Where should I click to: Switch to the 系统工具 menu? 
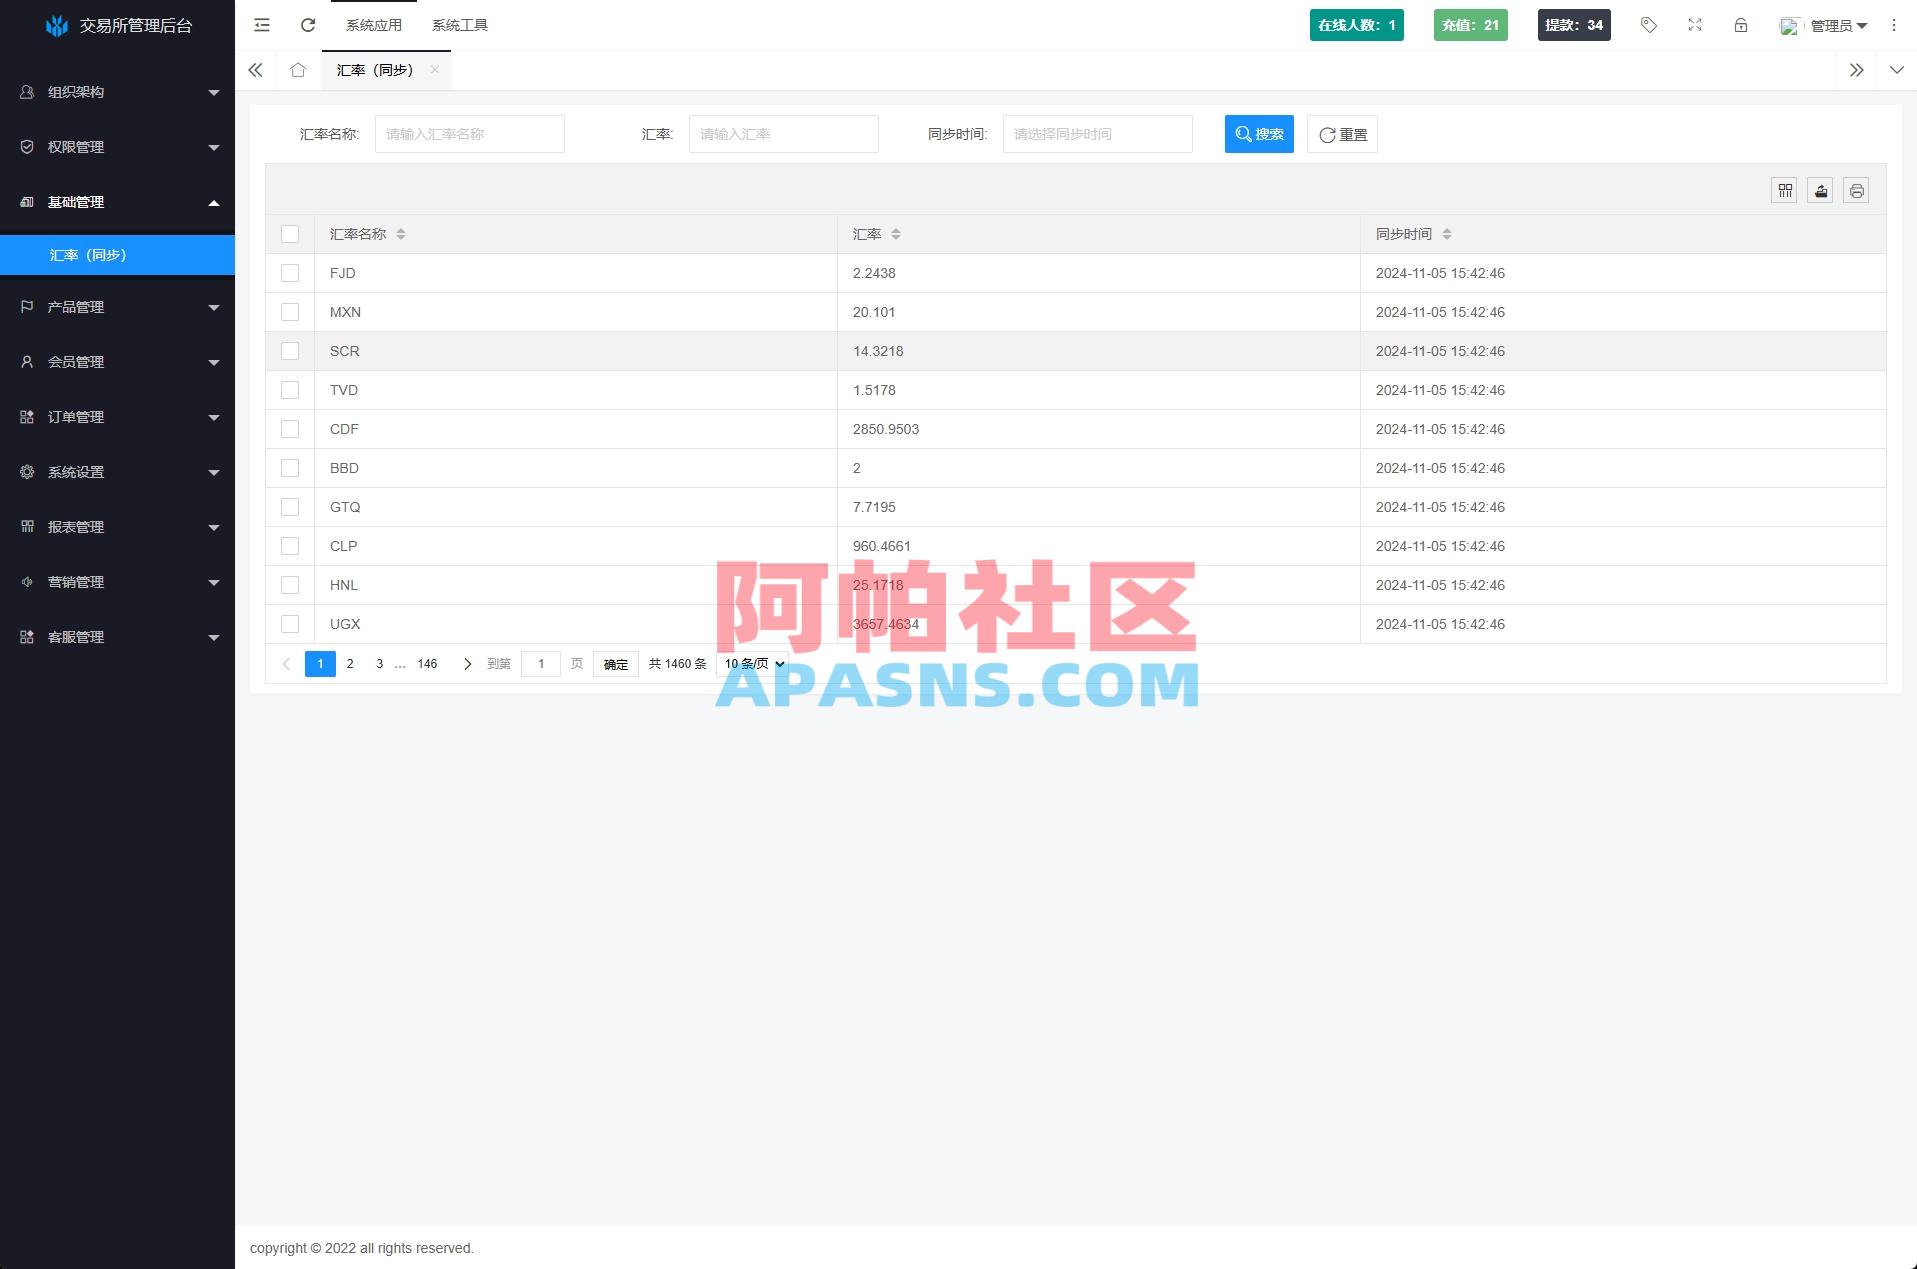[x=459, y=25]
